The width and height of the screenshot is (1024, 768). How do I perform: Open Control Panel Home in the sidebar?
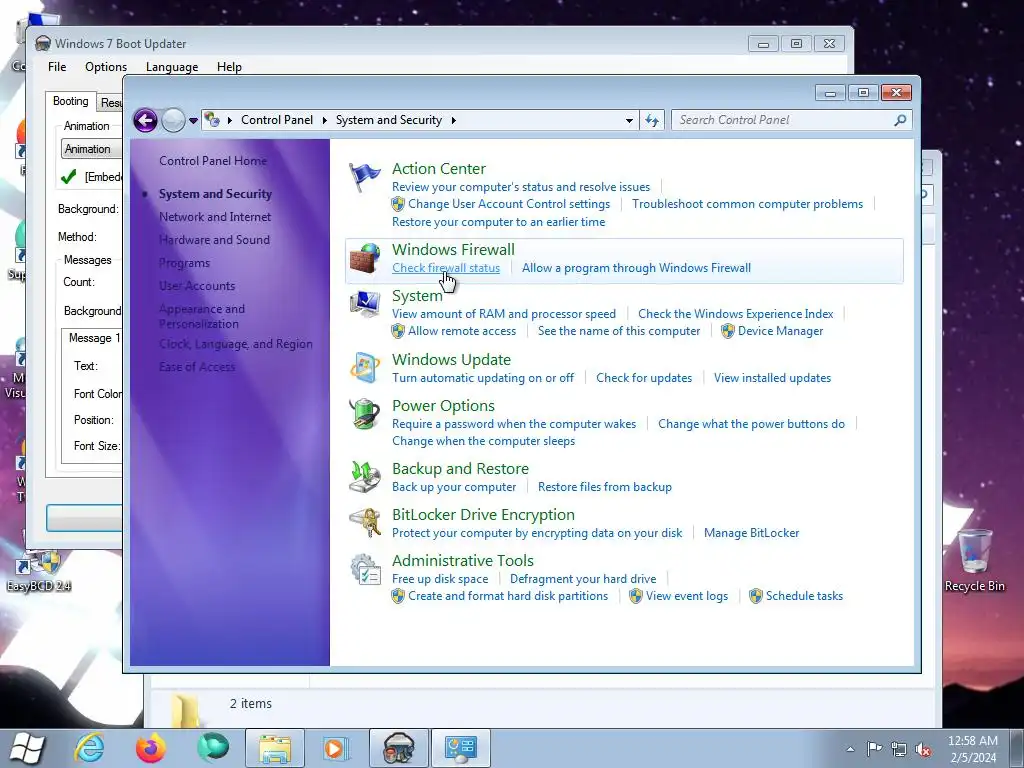213,161
